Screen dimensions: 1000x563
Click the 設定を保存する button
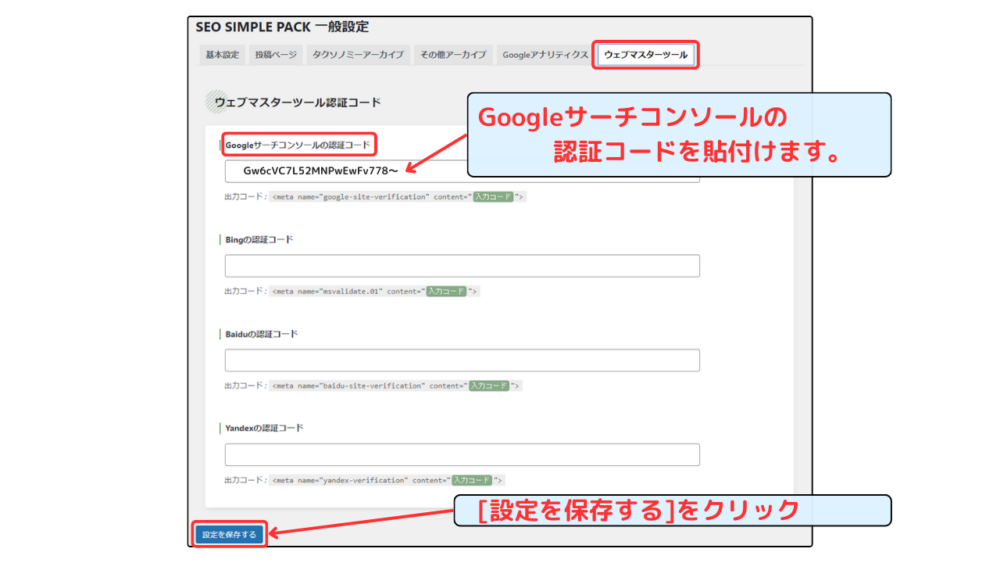coord(229,534)
